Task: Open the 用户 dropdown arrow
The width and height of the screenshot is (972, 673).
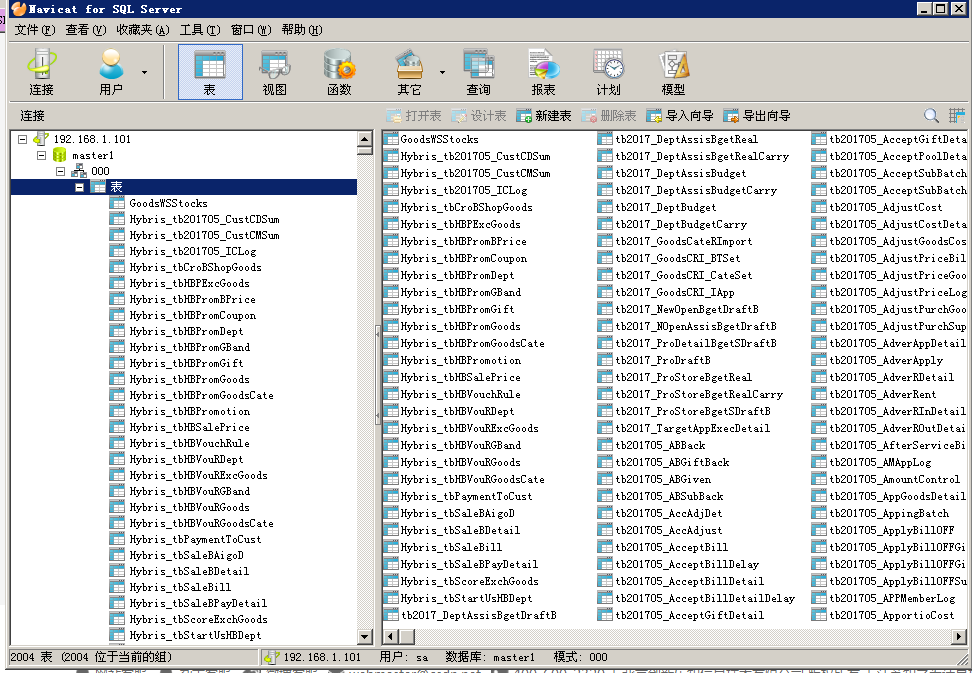Action: coord(144,73)
